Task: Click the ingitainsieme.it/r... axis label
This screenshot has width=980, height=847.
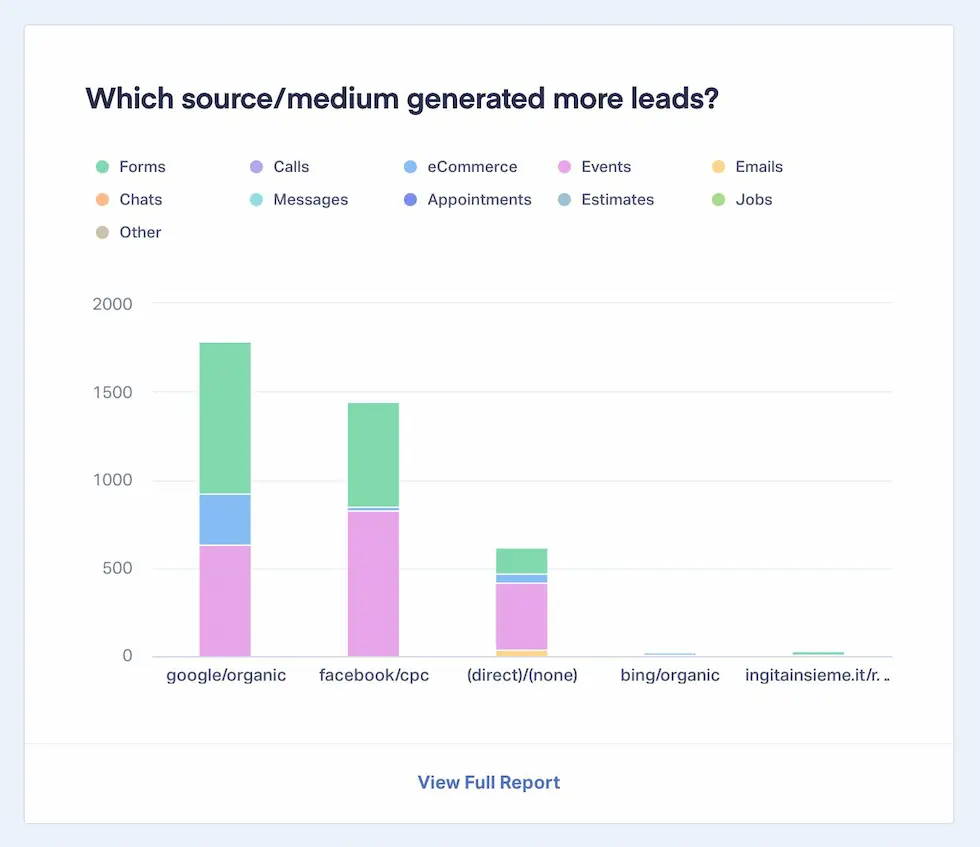Action: pos(818,676)
